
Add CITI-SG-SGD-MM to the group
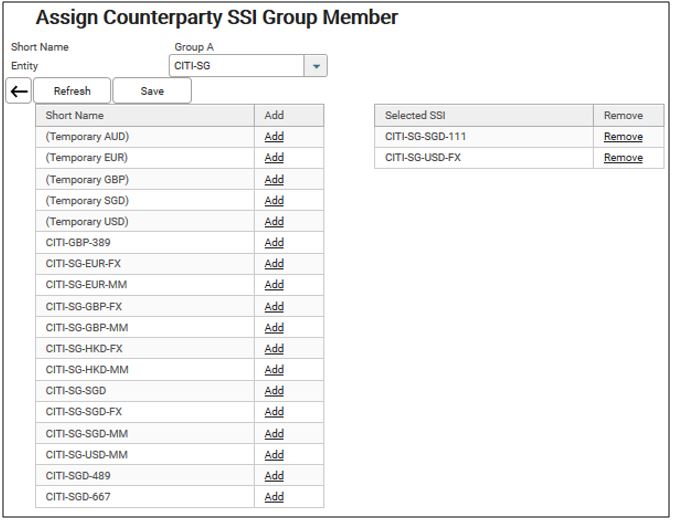click(x=274, y=434)
